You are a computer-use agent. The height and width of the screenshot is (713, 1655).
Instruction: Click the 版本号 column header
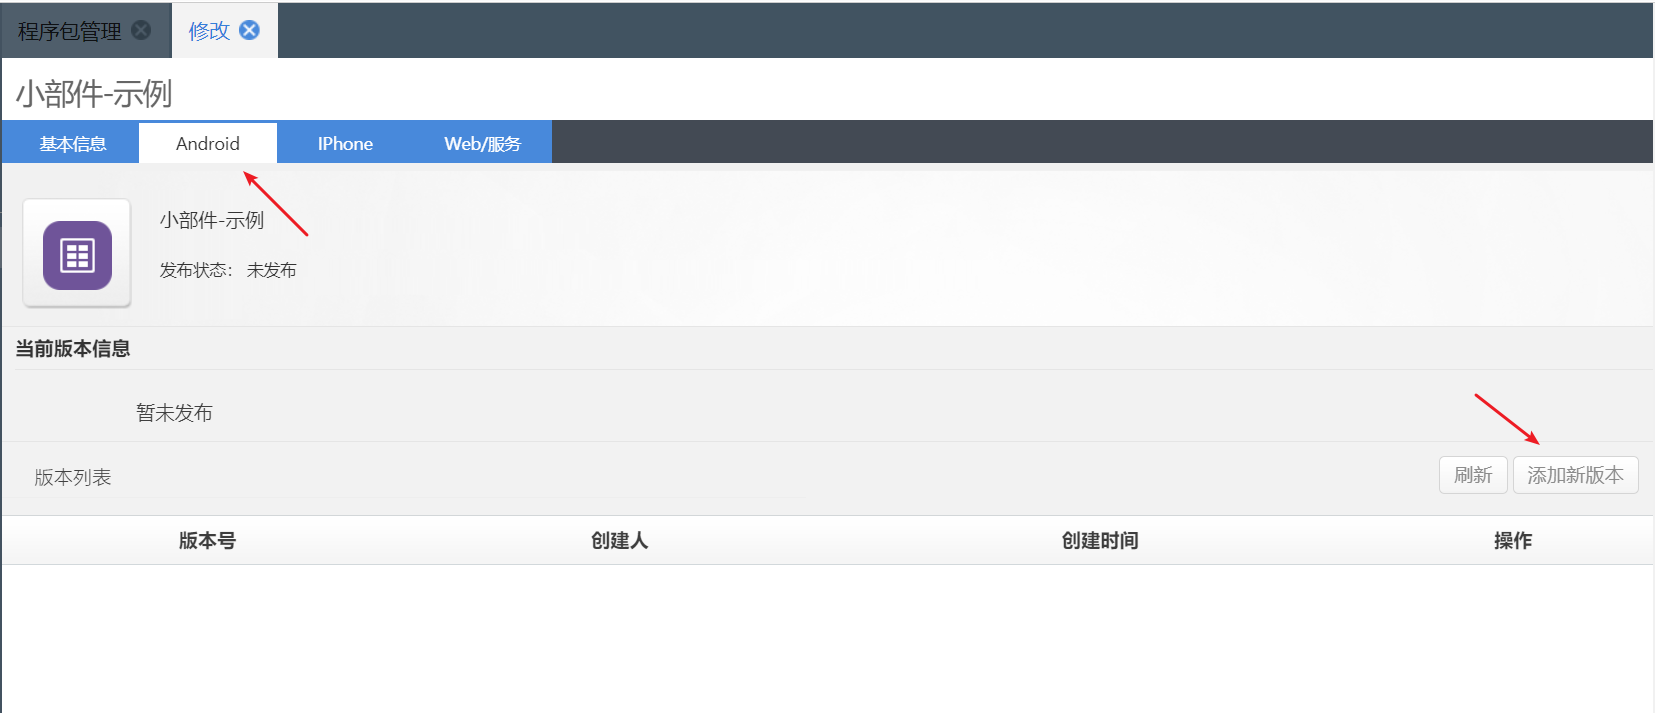point(207,540)
